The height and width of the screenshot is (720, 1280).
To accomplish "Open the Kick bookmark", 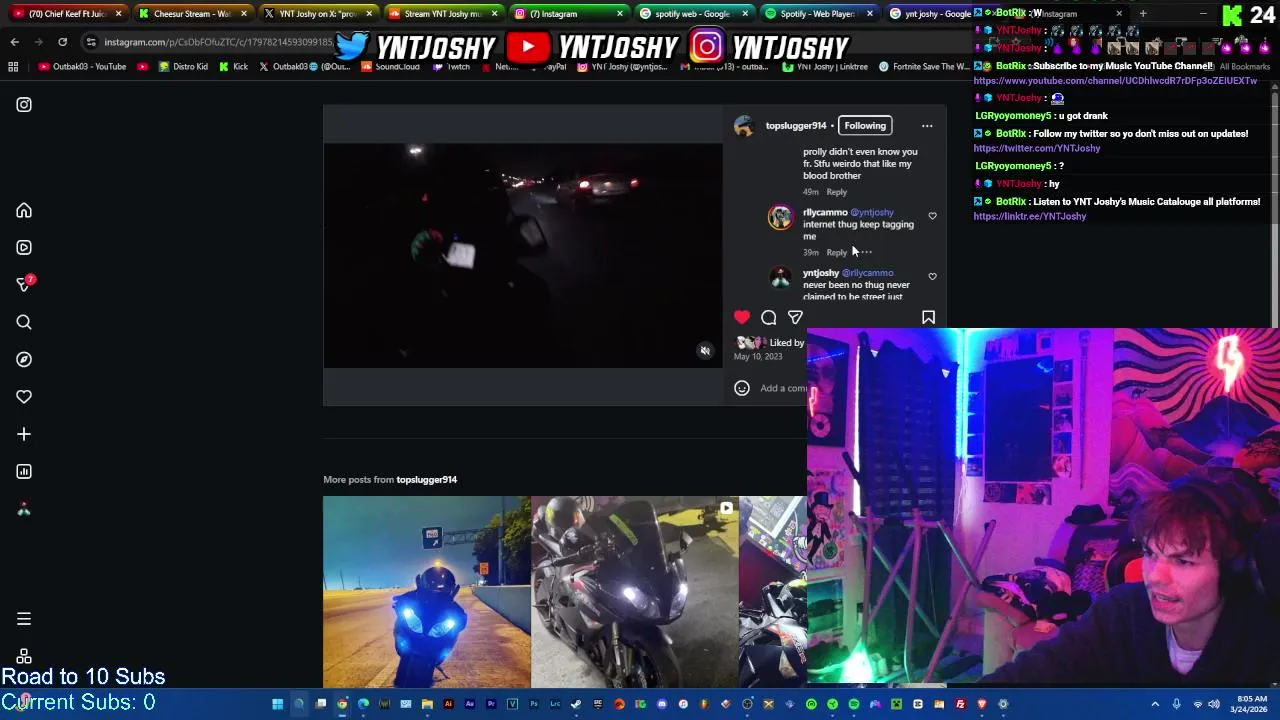I will click(x=233, y=67).
